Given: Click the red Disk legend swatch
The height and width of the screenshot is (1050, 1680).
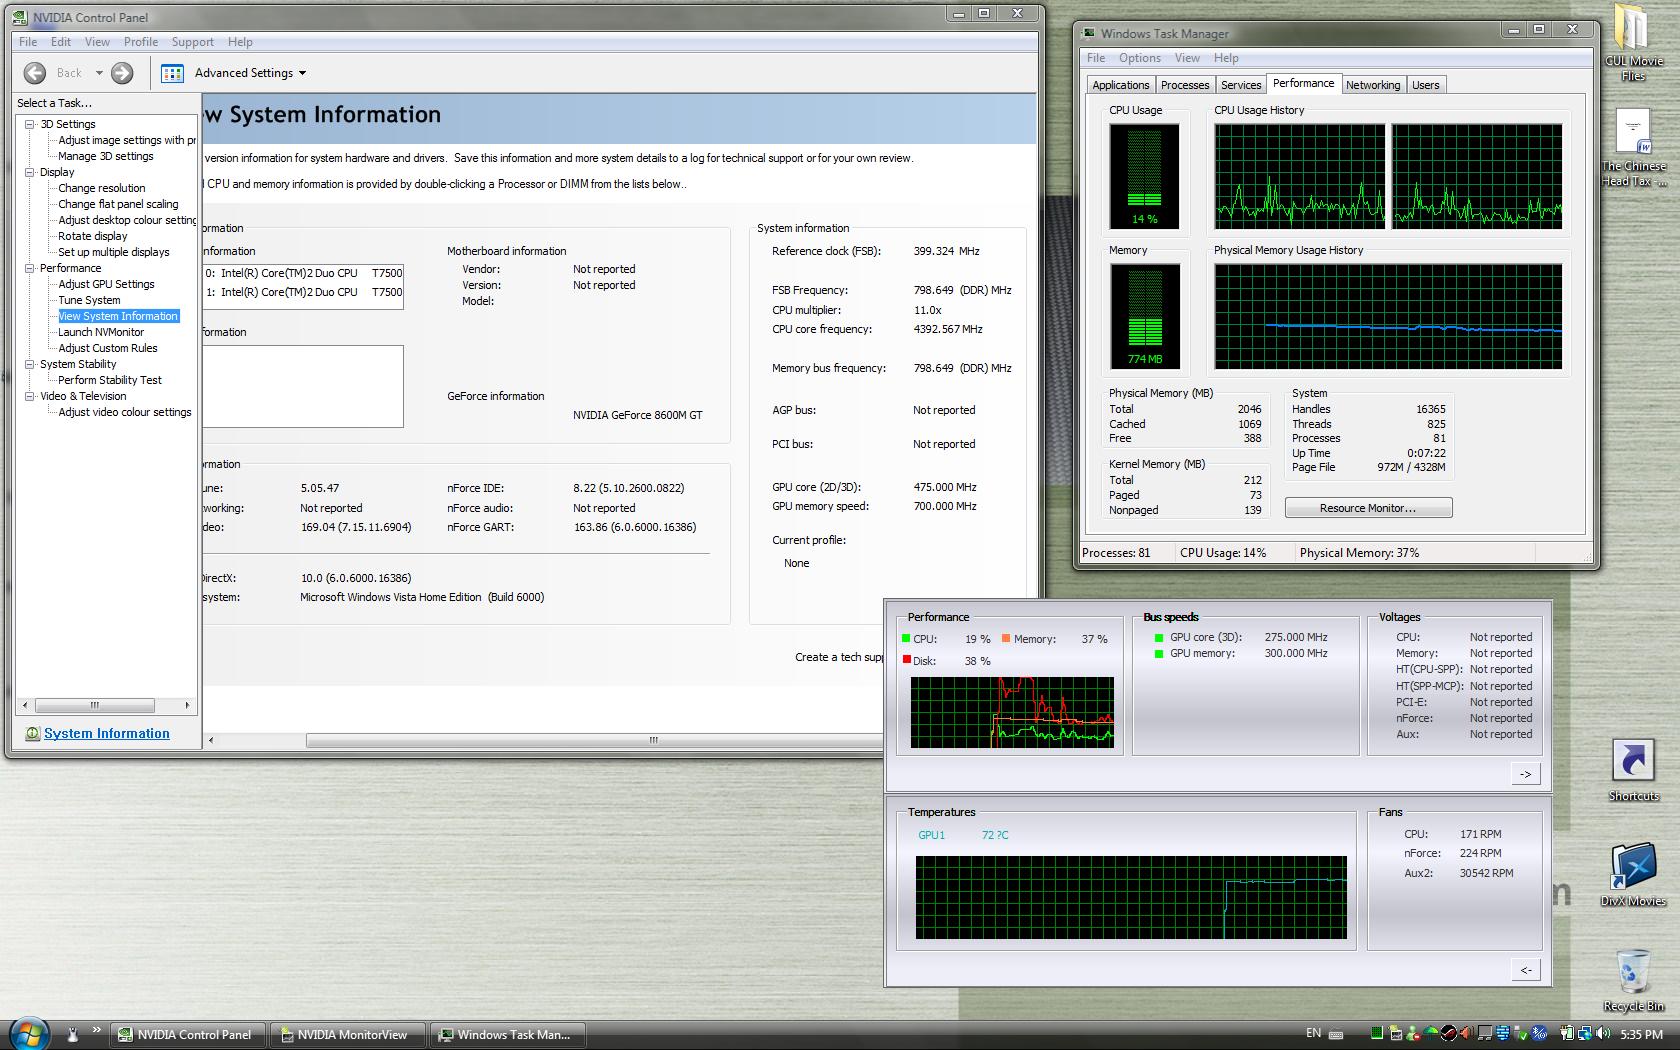Looking at the screenshot, I should [x=906, y=660].
